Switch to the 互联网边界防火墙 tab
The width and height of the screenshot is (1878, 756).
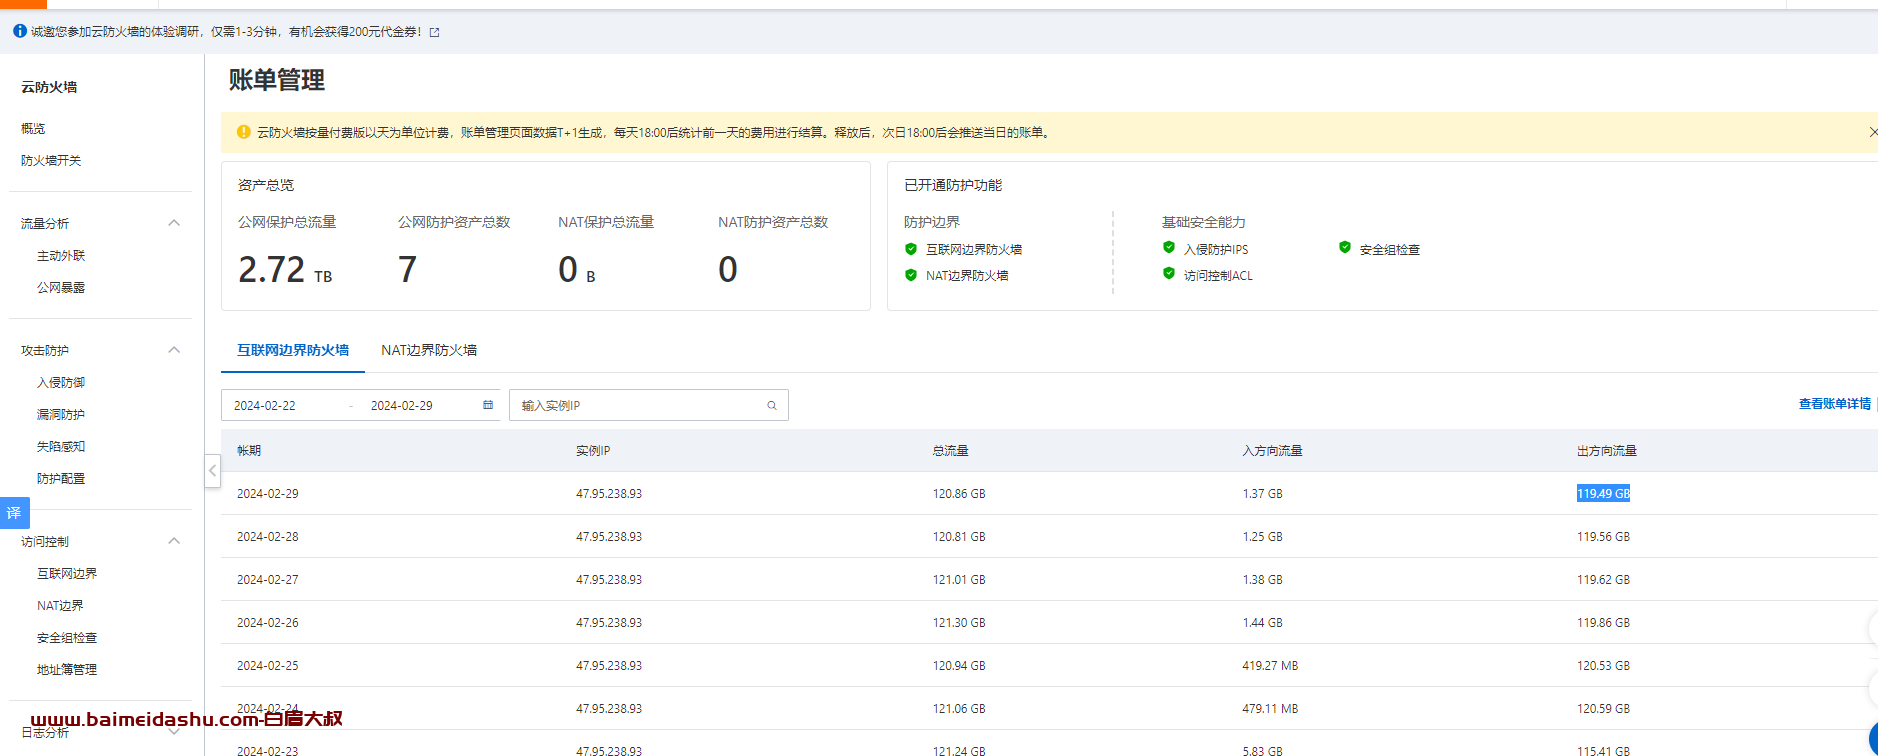tap(293, 350)
